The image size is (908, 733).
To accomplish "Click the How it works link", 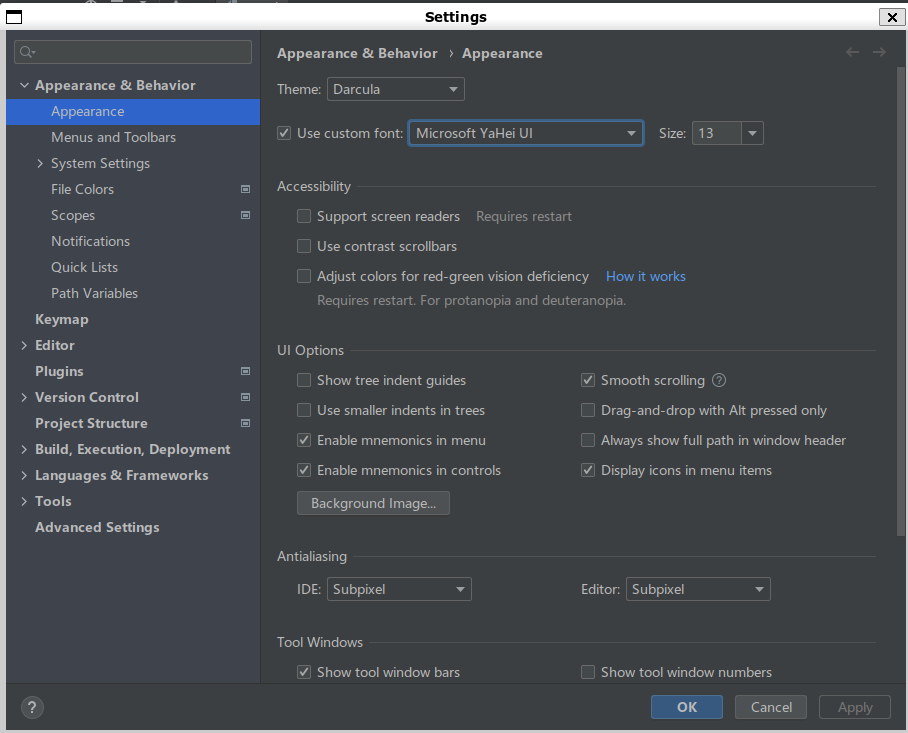I will (x=645, y=276).
